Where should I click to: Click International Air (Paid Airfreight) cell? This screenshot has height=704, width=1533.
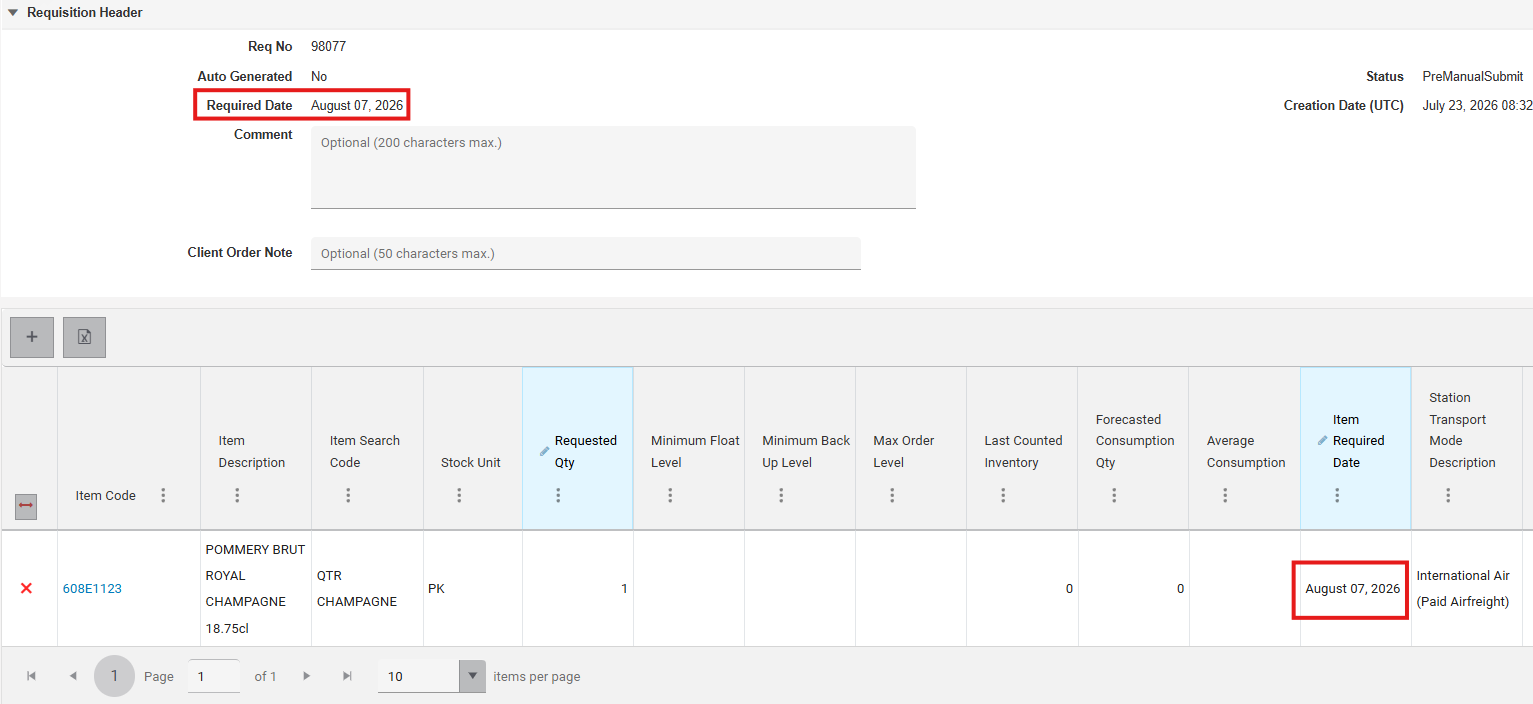click(1466, 588)
